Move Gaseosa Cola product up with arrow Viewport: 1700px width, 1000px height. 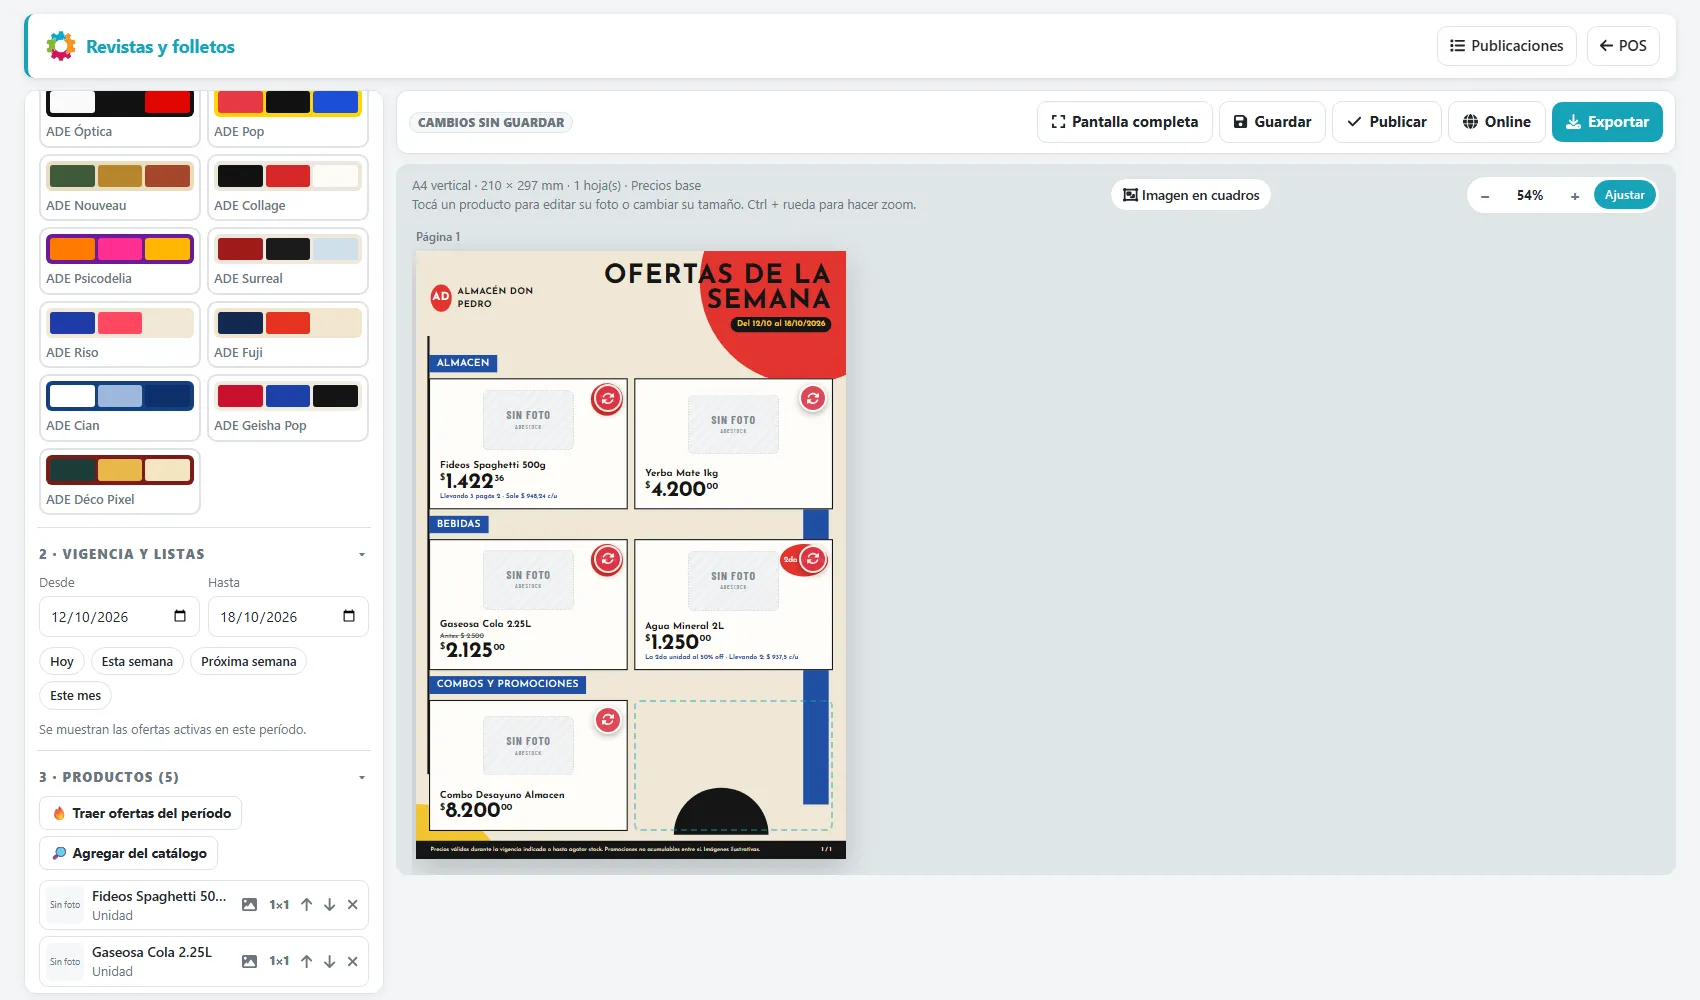click(x=307, y=961)
